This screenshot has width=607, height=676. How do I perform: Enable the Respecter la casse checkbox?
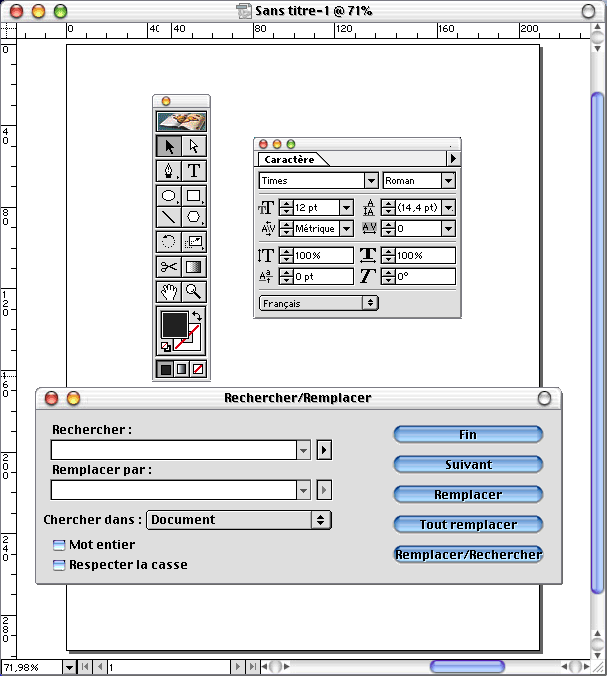pos(59,565)
